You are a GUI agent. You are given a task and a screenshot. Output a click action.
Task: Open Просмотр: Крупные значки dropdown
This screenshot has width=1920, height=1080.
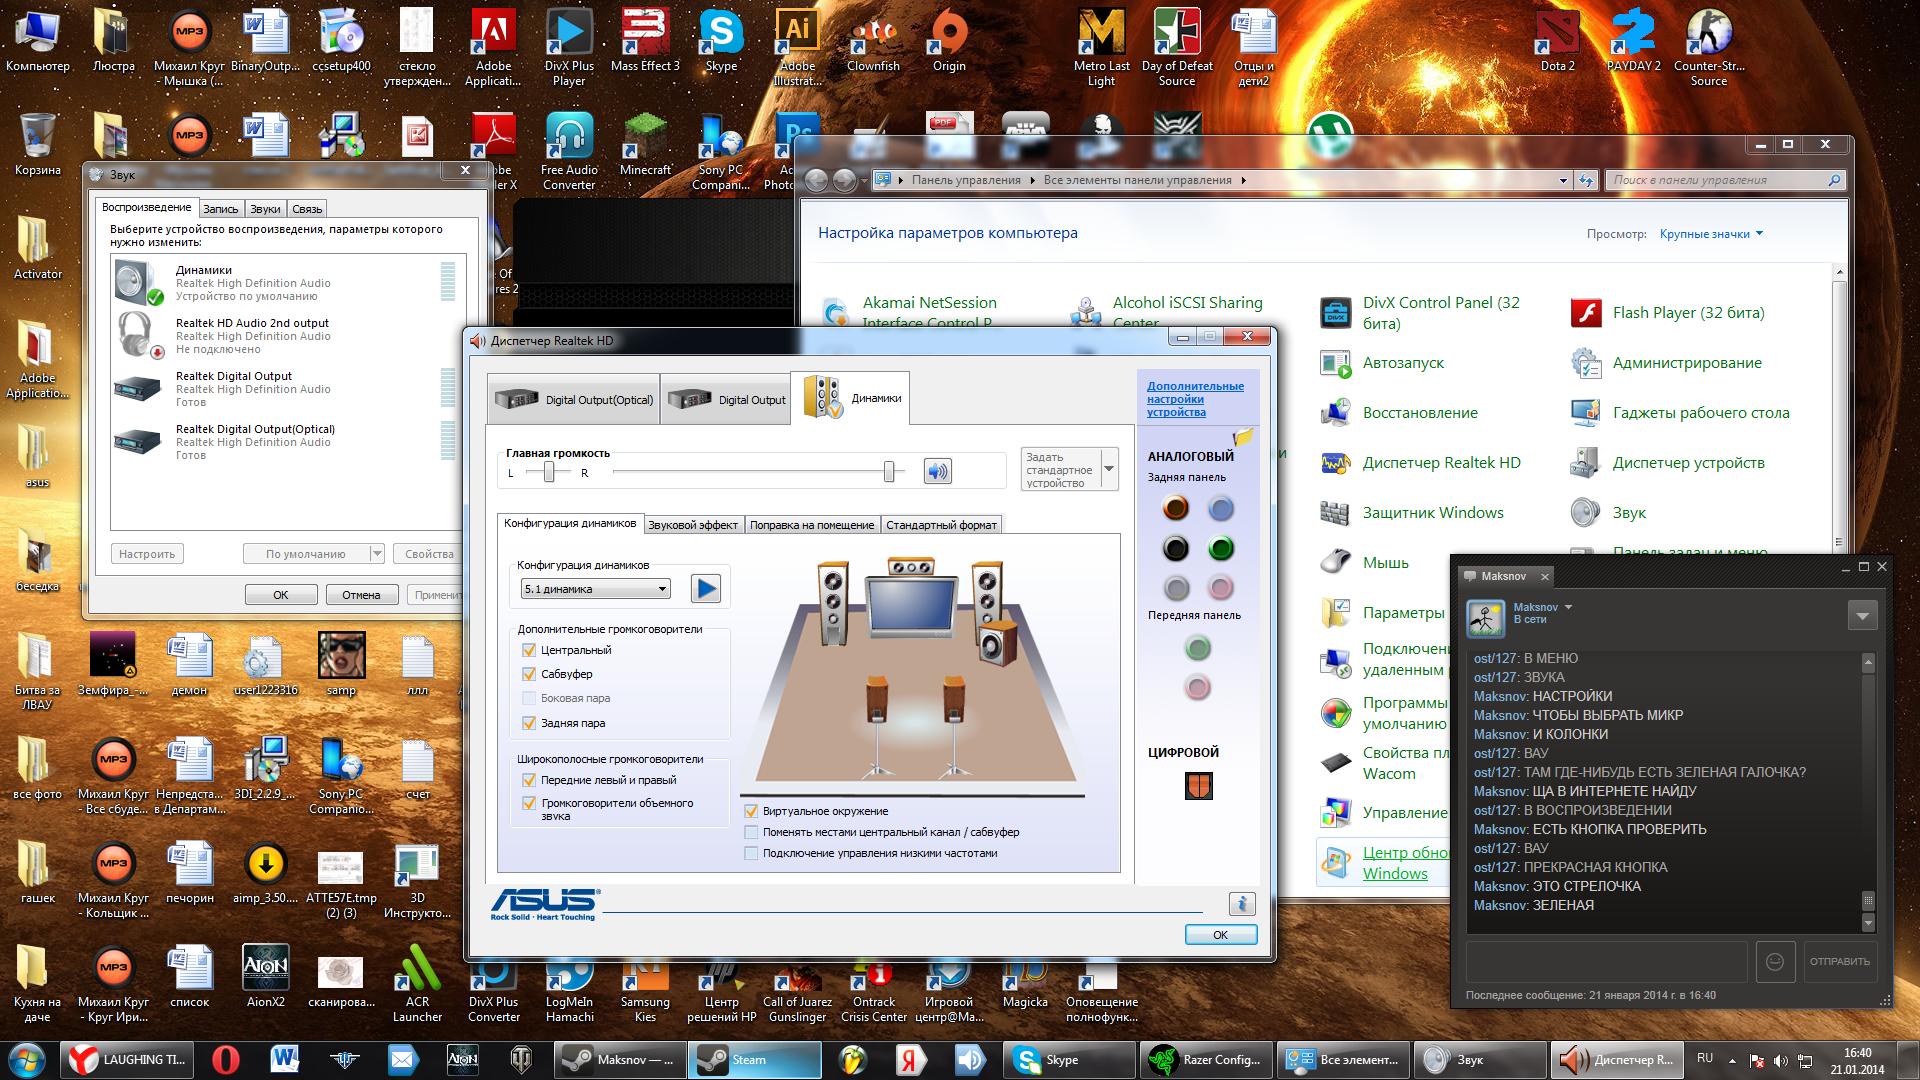1711,234
